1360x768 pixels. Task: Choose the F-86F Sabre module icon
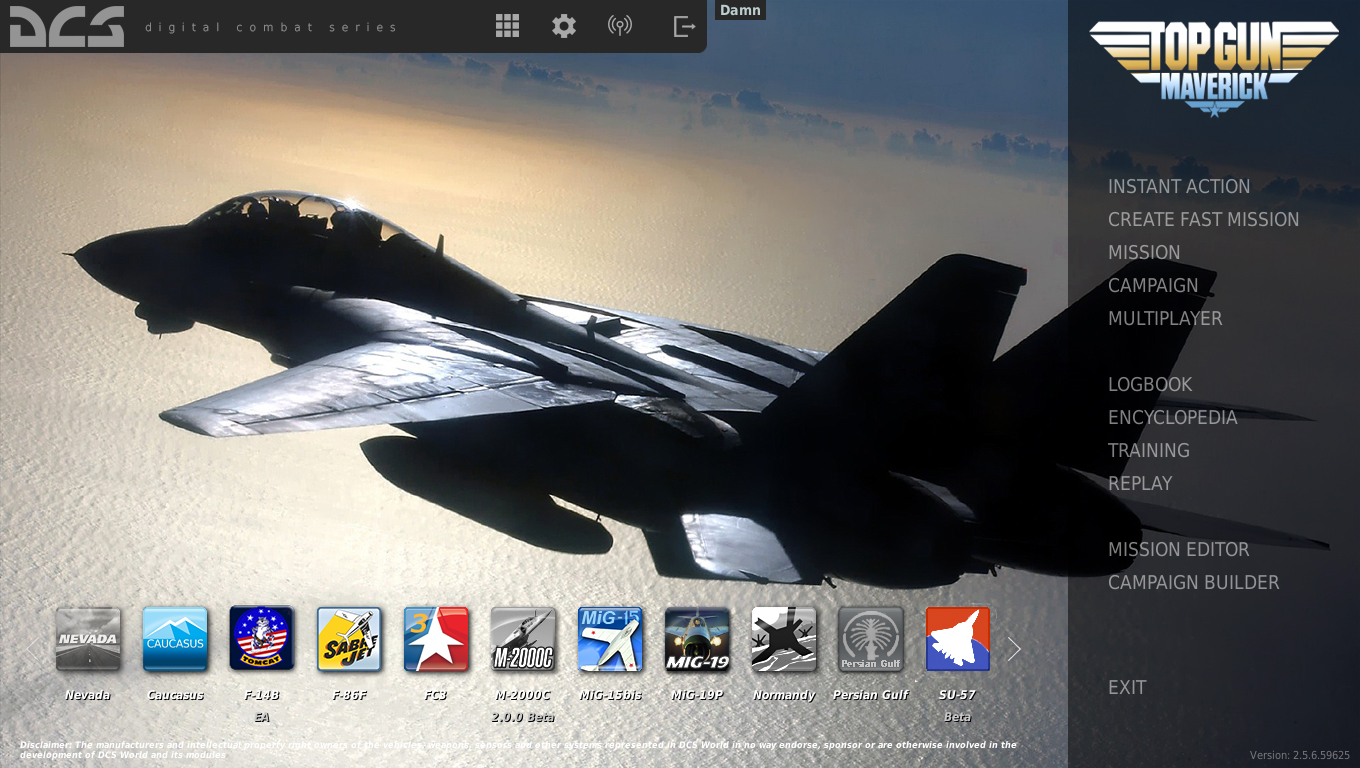(349, 639)
